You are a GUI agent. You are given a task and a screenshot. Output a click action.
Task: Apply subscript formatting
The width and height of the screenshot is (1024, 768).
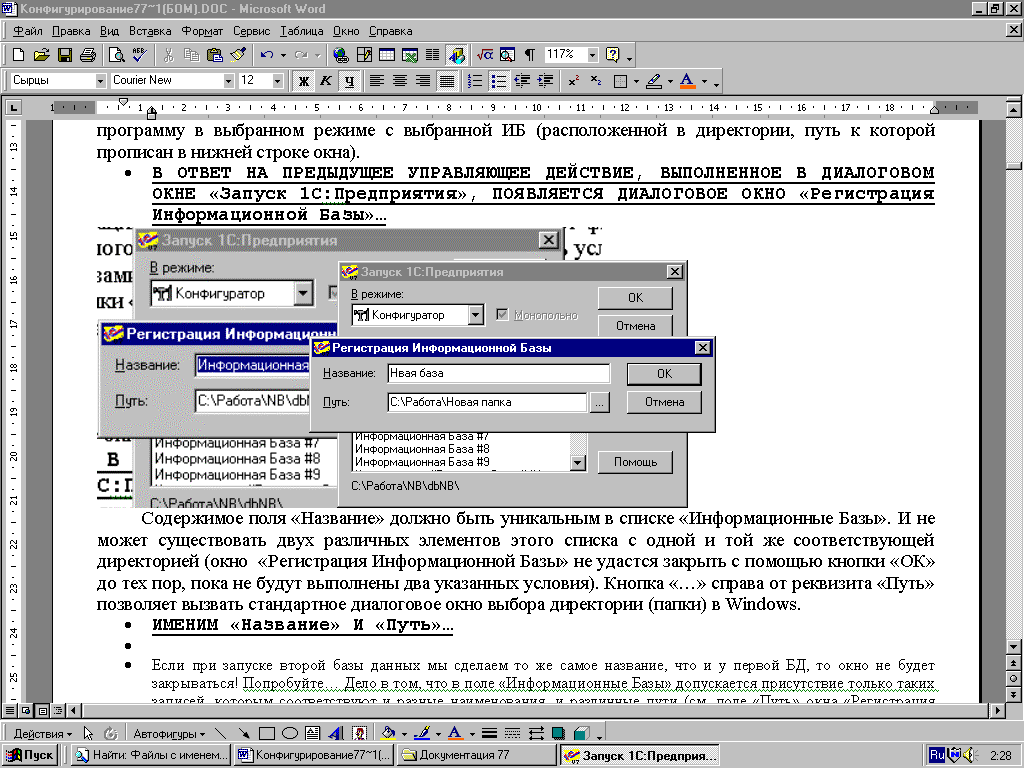pyautogui.click(x=596, y=81)
